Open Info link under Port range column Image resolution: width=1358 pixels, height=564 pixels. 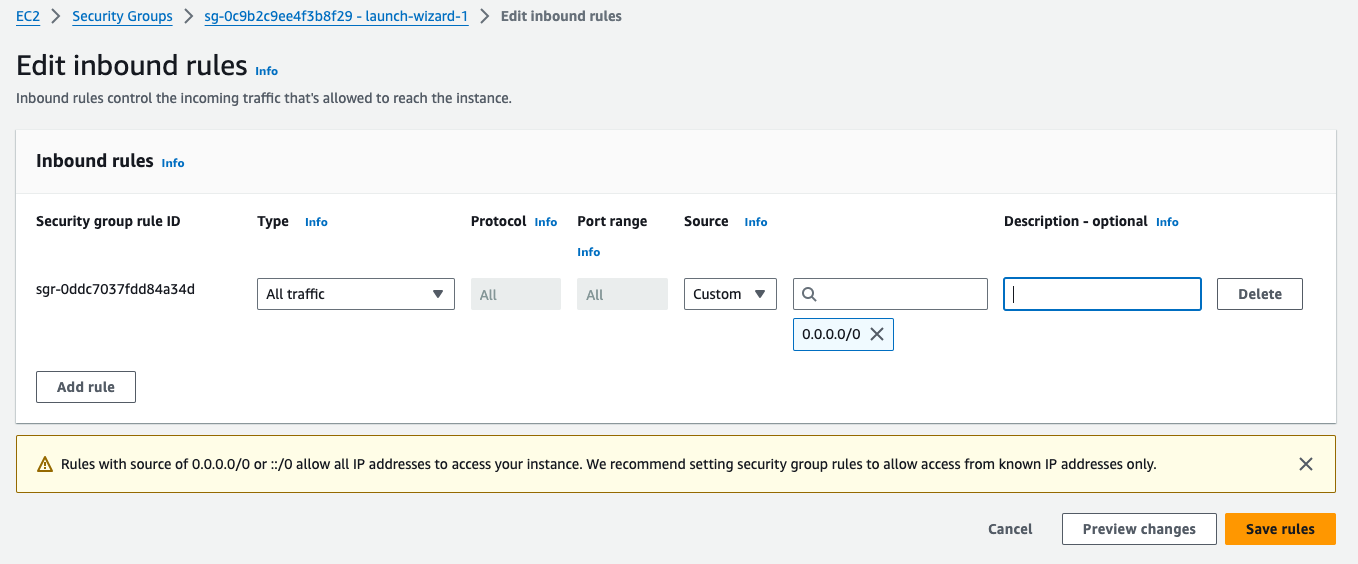[x=589, y=252]
